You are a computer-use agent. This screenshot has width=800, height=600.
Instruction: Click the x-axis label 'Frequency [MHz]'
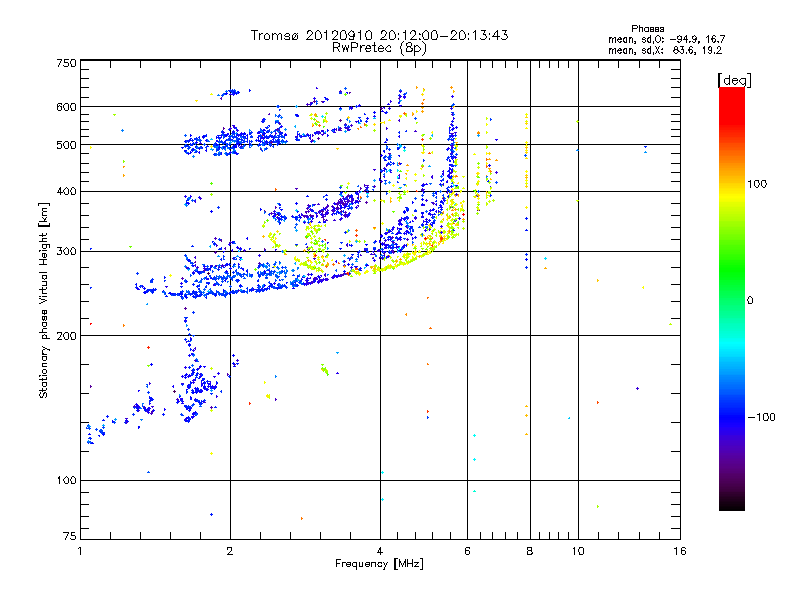pyautogui.click(x=379, y=564)
